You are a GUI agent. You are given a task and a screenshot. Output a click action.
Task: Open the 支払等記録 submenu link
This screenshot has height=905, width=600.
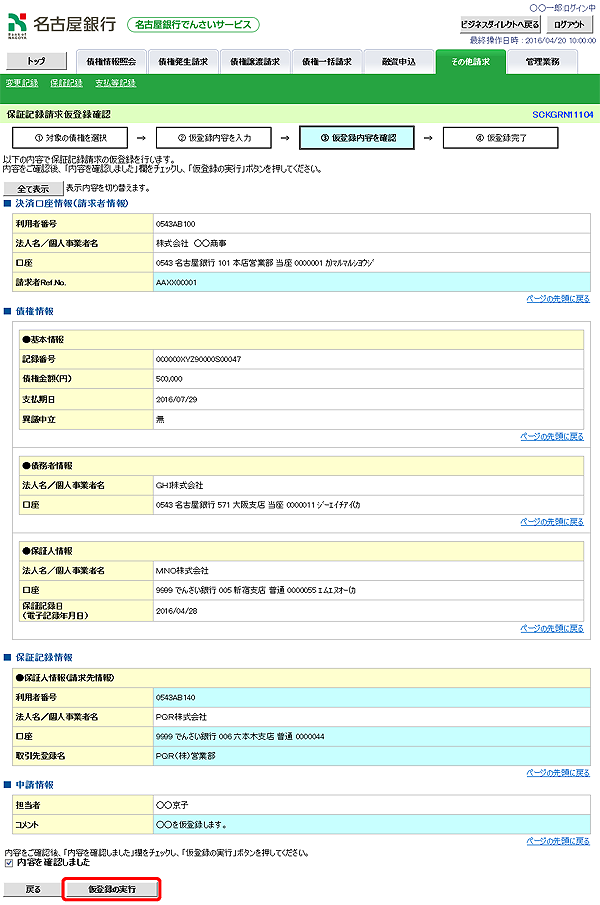[115, 83]
